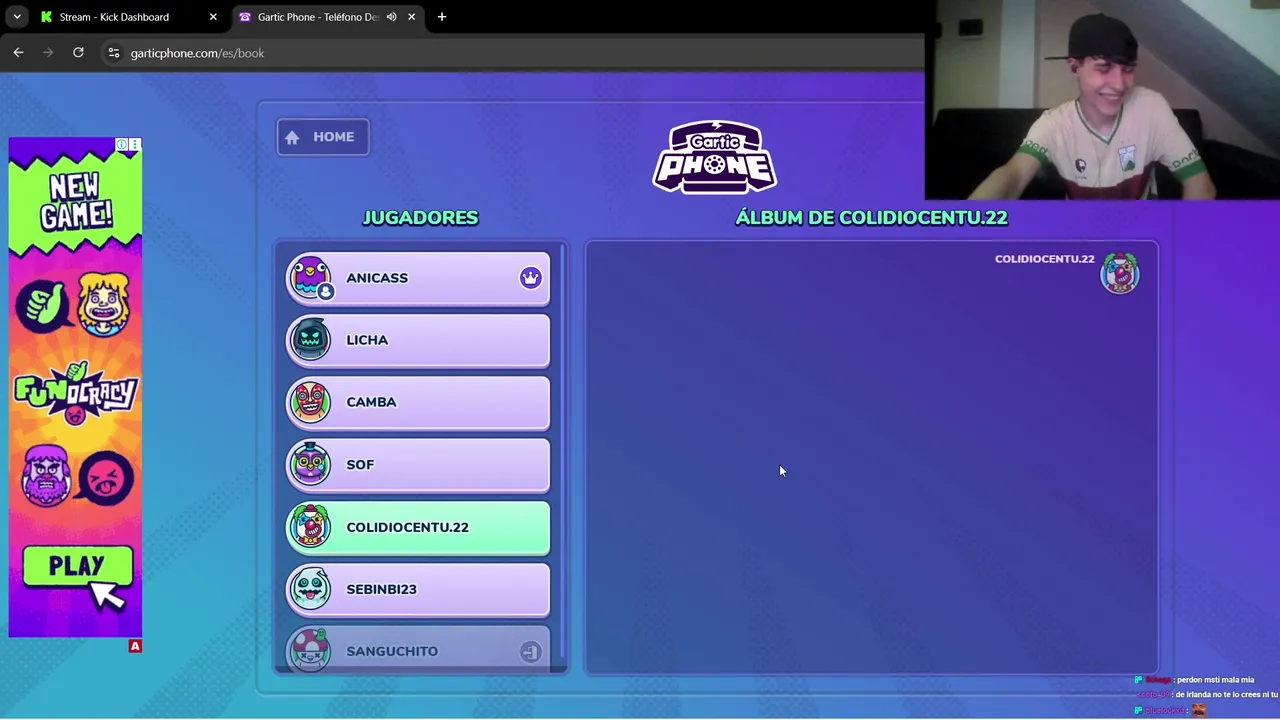
Task: Click SEBINBI23's skull avatar
Action: [x=310, y=589]
